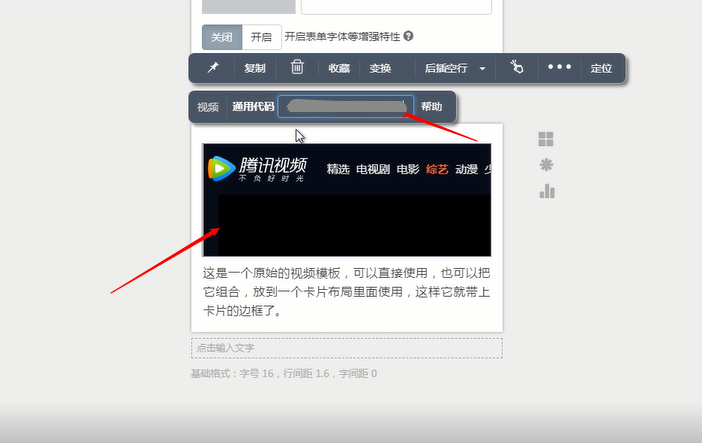Select the 通用代码 tab
702x443 pixels.
253,107
